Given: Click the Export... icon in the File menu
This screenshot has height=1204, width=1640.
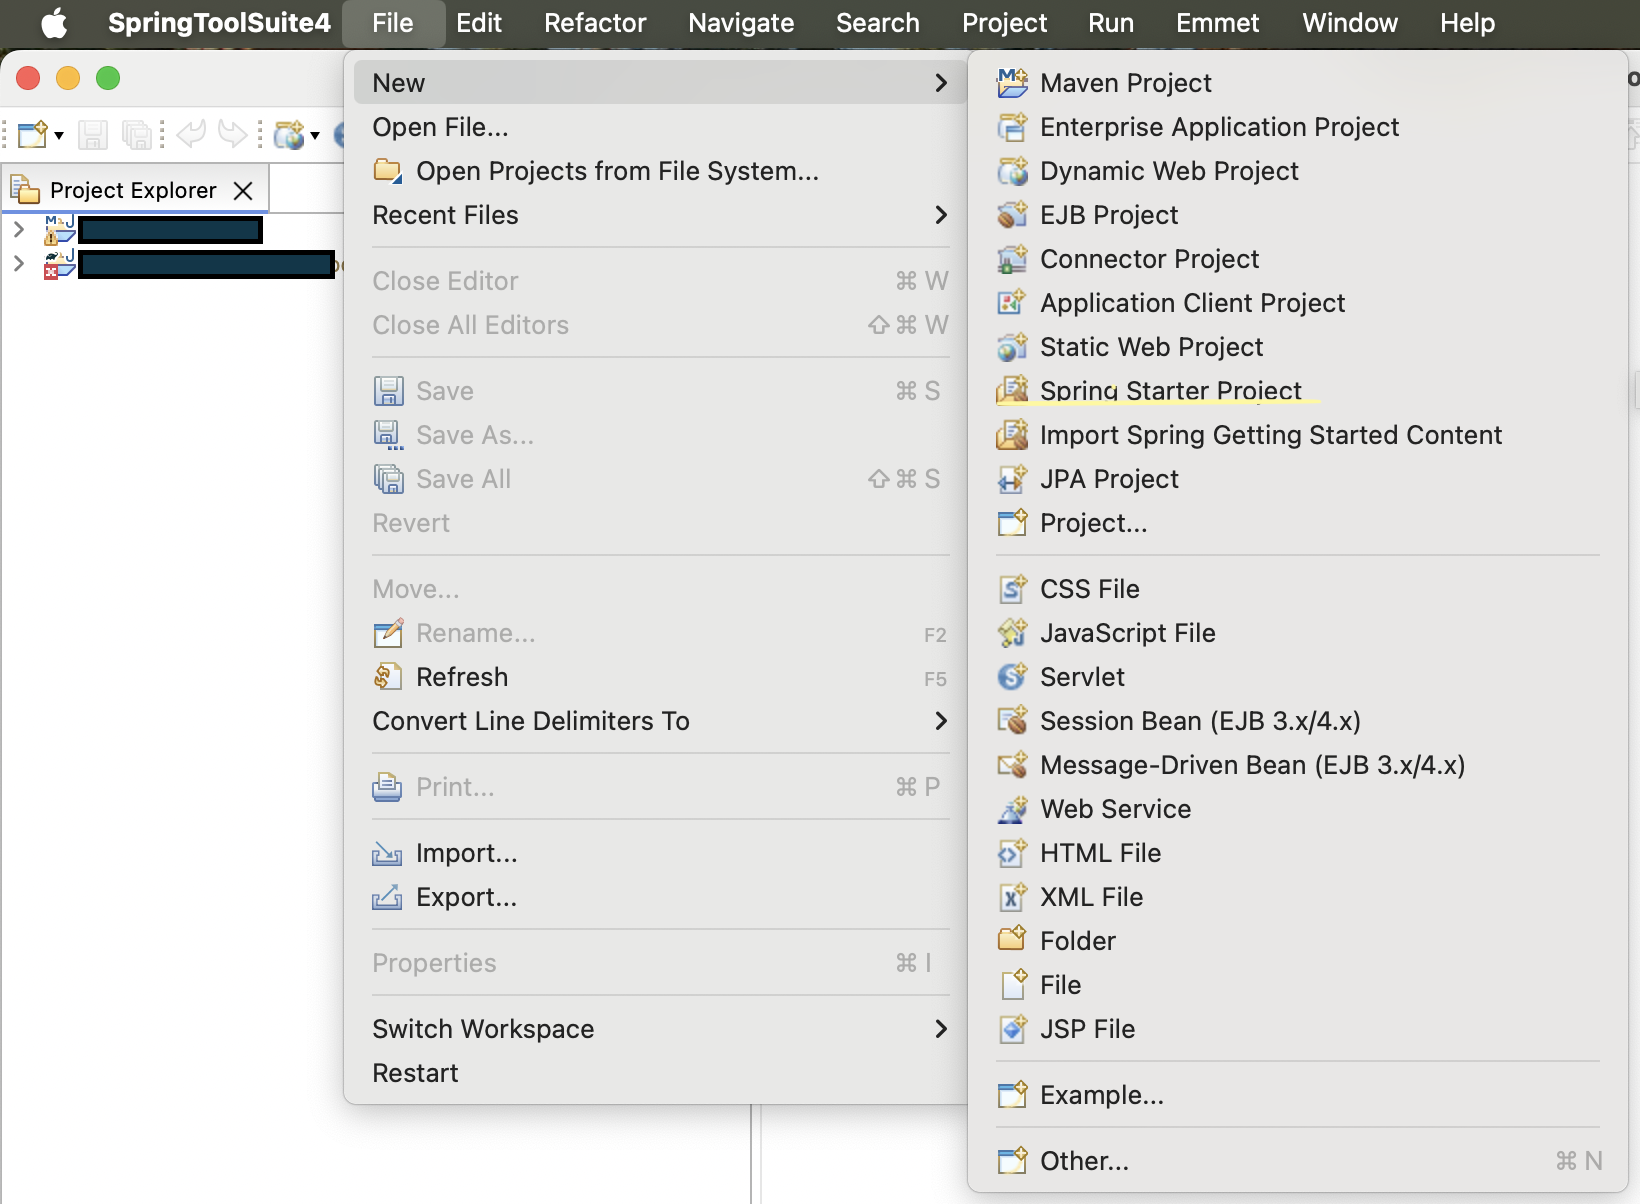Looking at the screenshot, I should click(388, 897).
